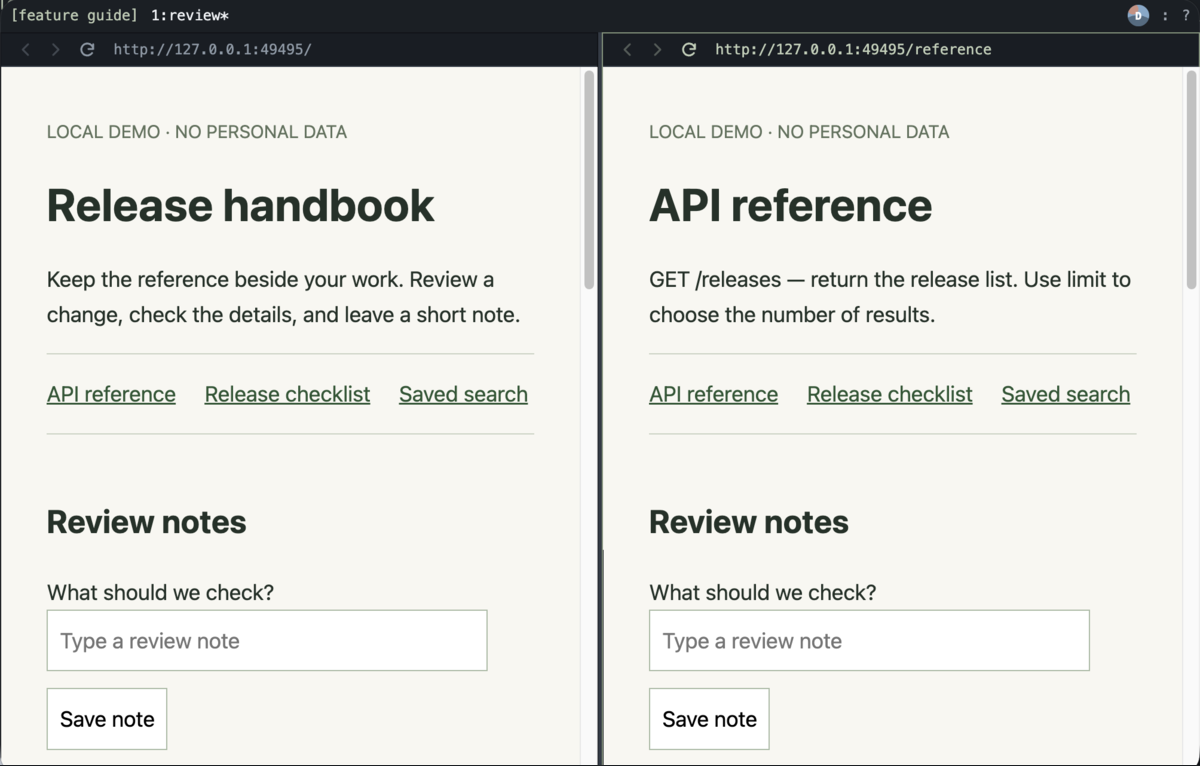Image resolution: width=1200 pixels, height=766 pixels.
Task: Open the colon menu in the top bar
Action: pos(1165,15)
